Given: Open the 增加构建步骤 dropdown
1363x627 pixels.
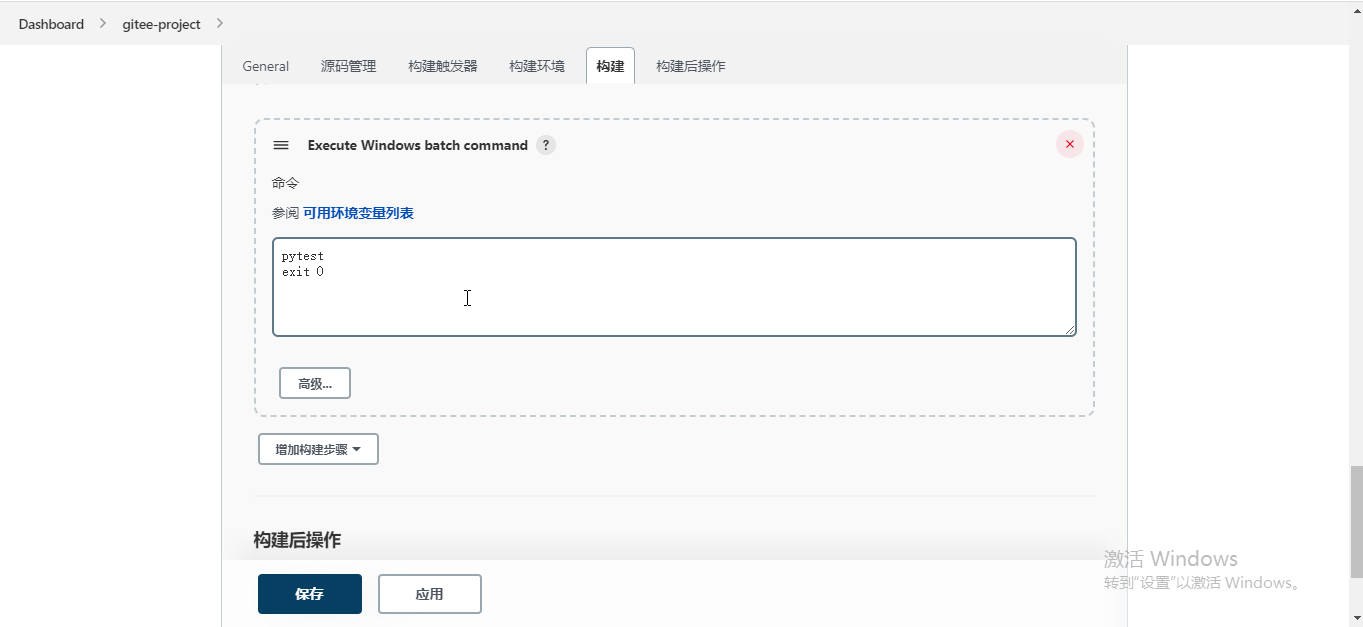Looking at the screenshot, I should coord(318,449).
